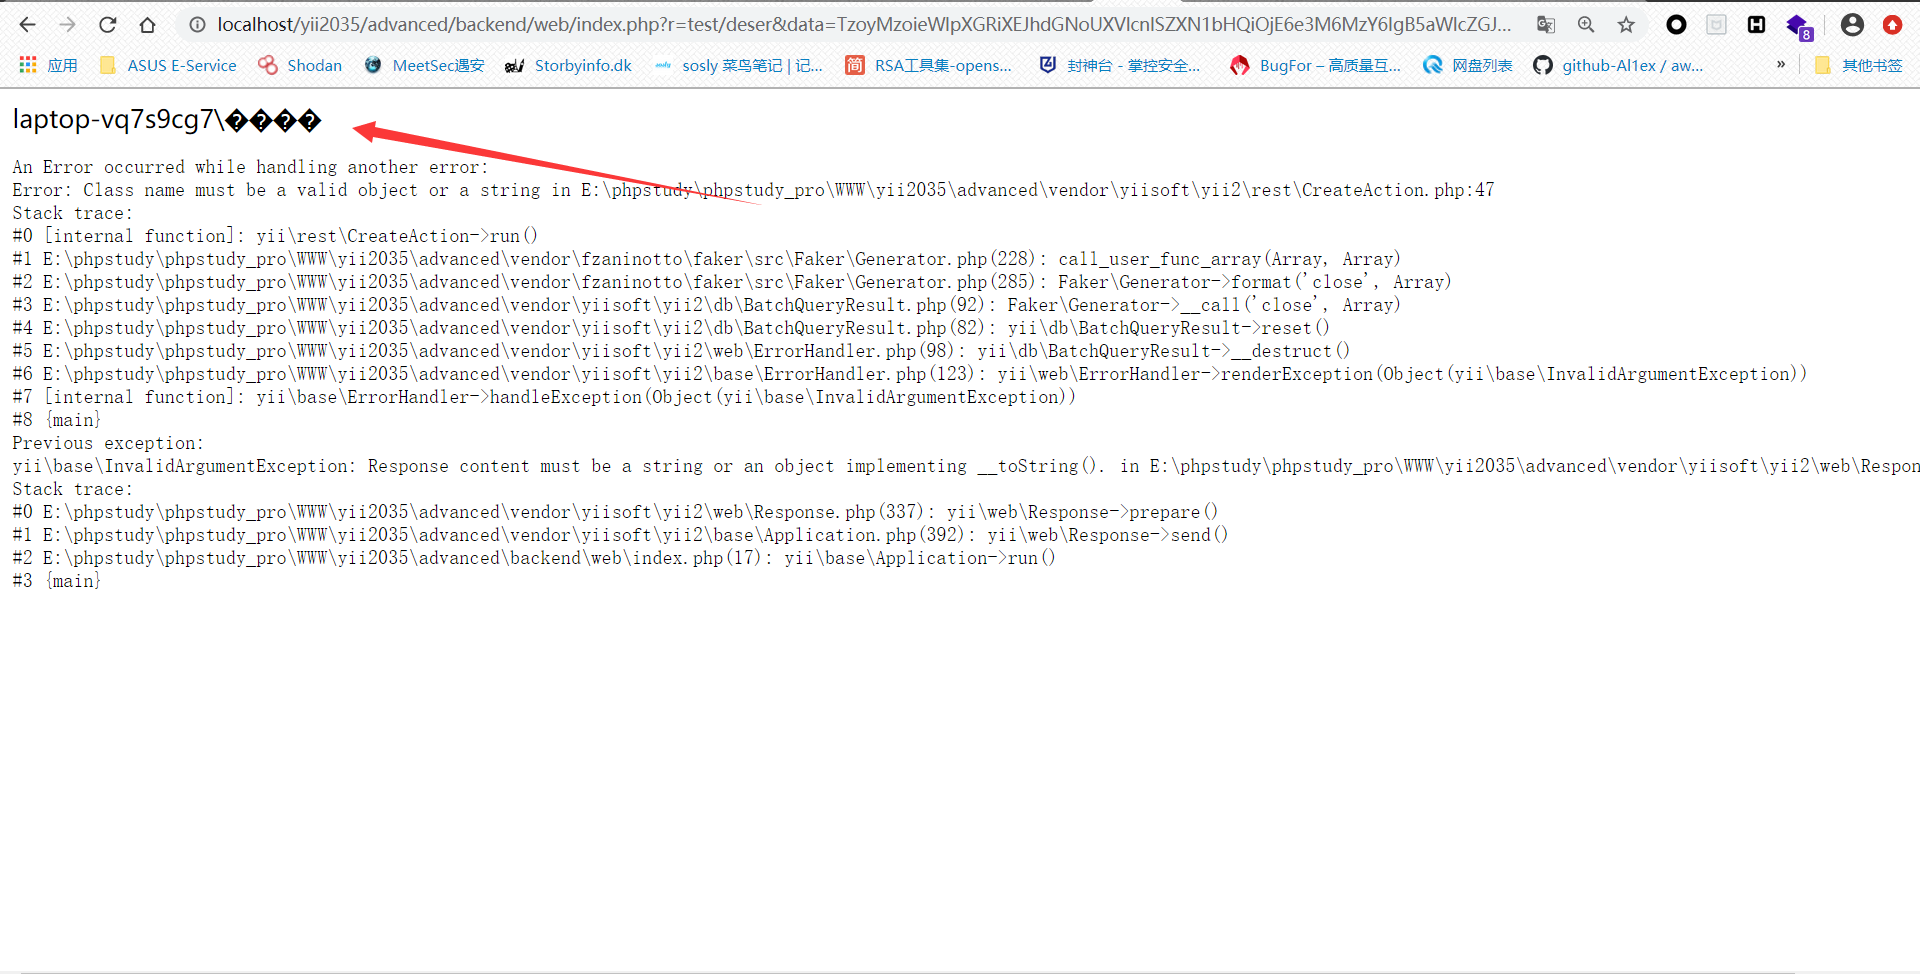Click the Faker\Generator->format('close') trace line

[732, 282]
